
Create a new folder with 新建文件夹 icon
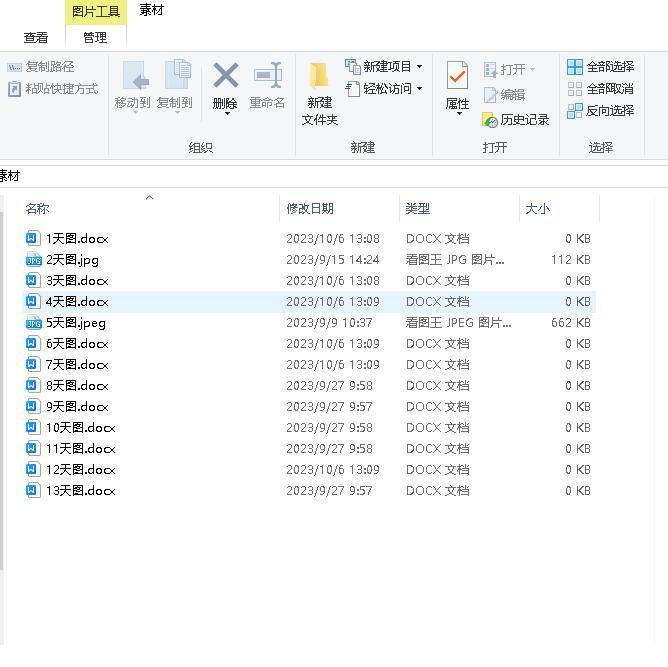[x=319, y=75]
